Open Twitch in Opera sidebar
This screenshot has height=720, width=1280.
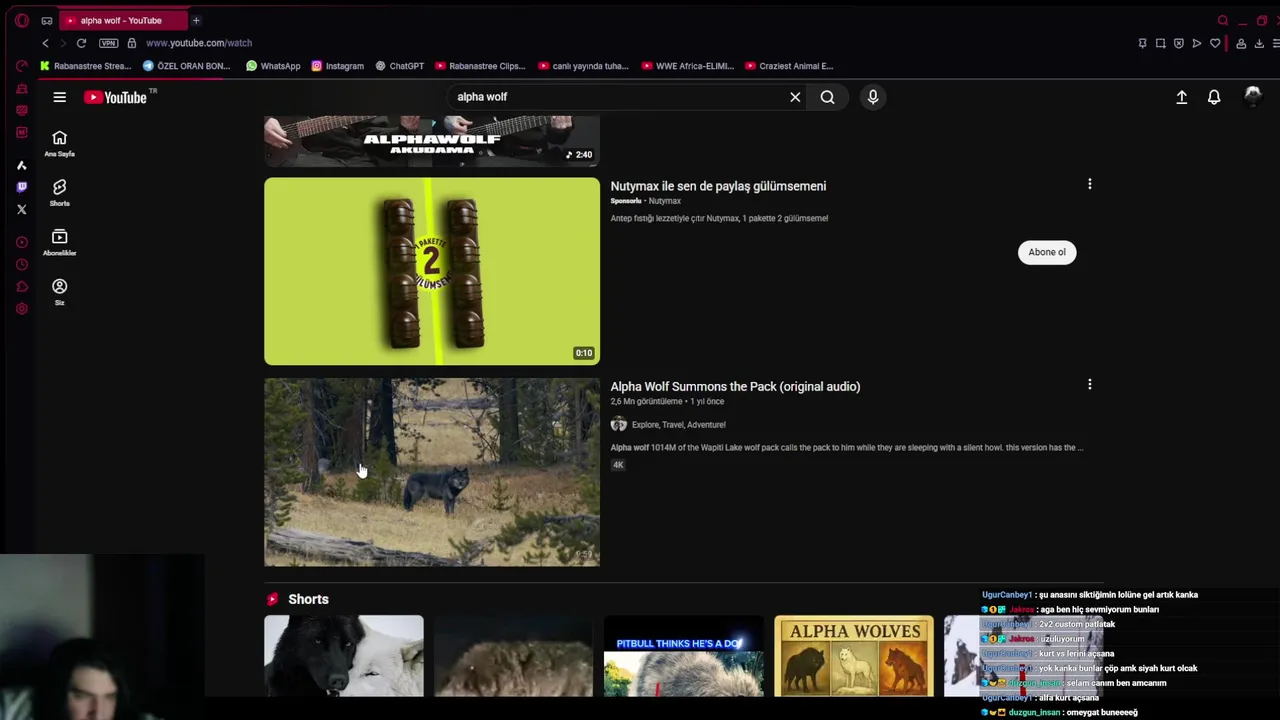coord(22,187)
